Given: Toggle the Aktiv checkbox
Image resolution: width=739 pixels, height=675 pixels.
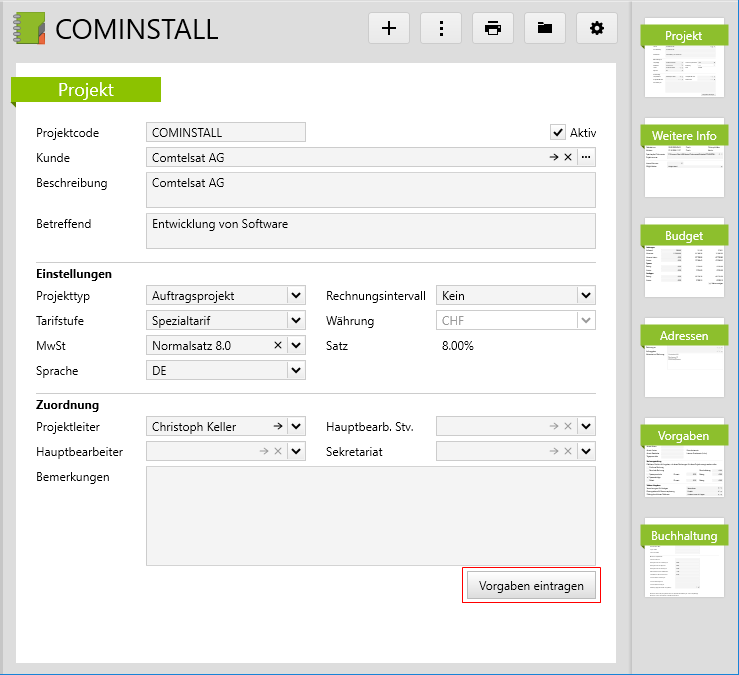Looking at the screenshot, I should click(558, 132).
